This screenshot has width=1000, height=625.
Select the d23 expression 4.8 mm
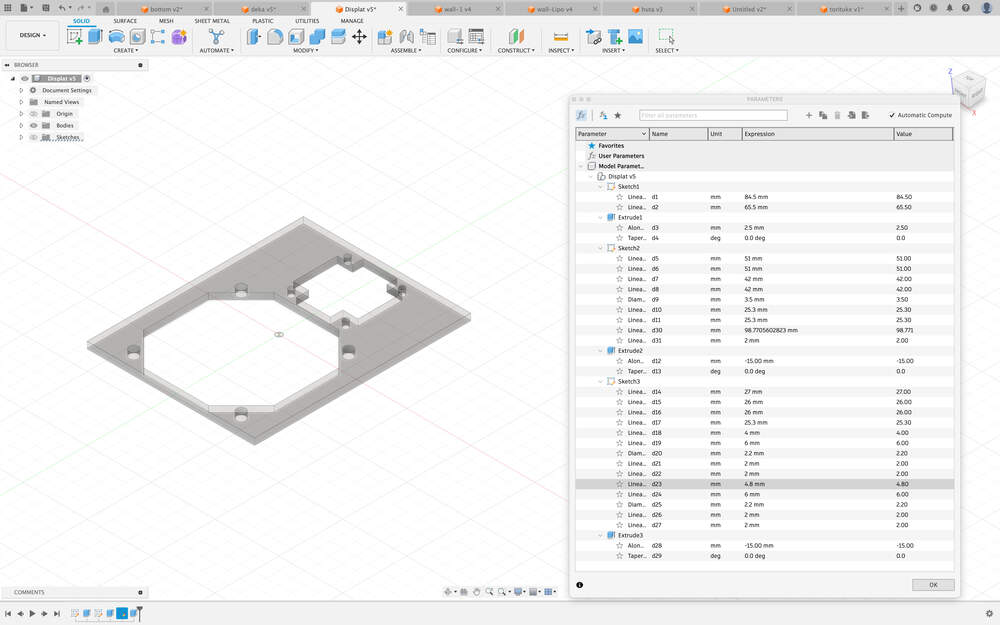click(x=754, y=484)
